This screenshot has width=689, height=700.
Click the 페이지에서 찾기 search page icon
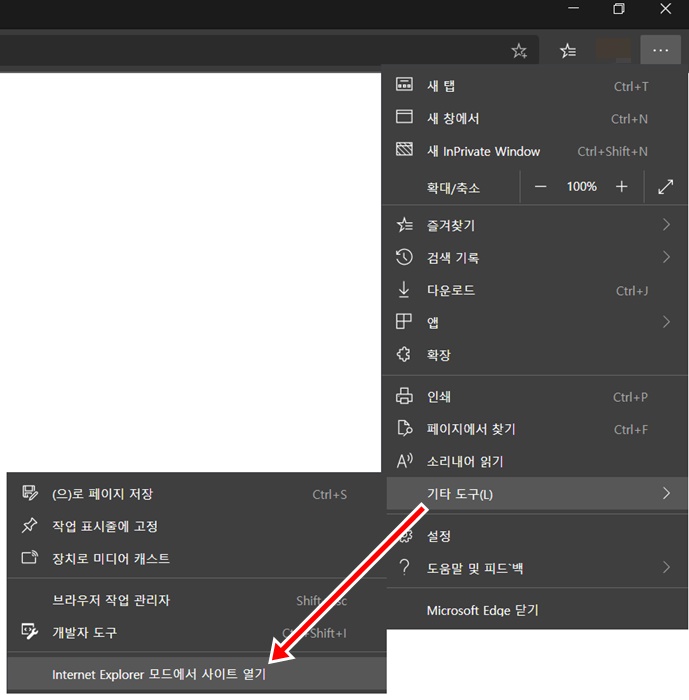[x=405, y=428]
